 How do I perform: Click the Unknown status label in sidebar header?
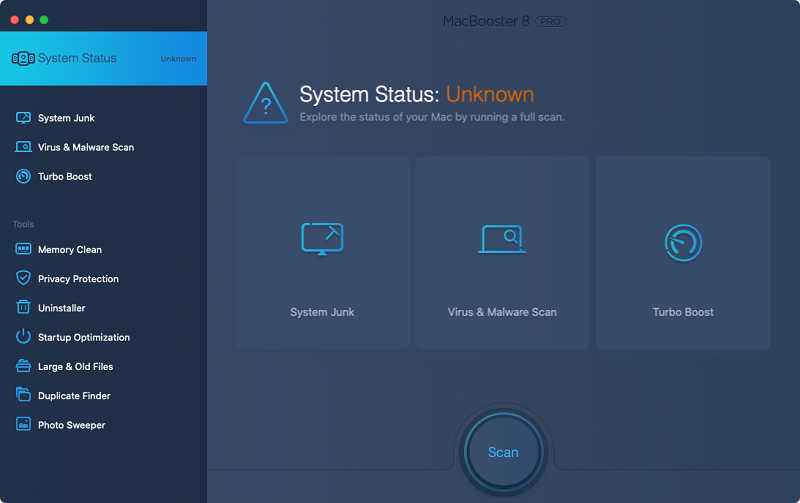tap(178, 59)
